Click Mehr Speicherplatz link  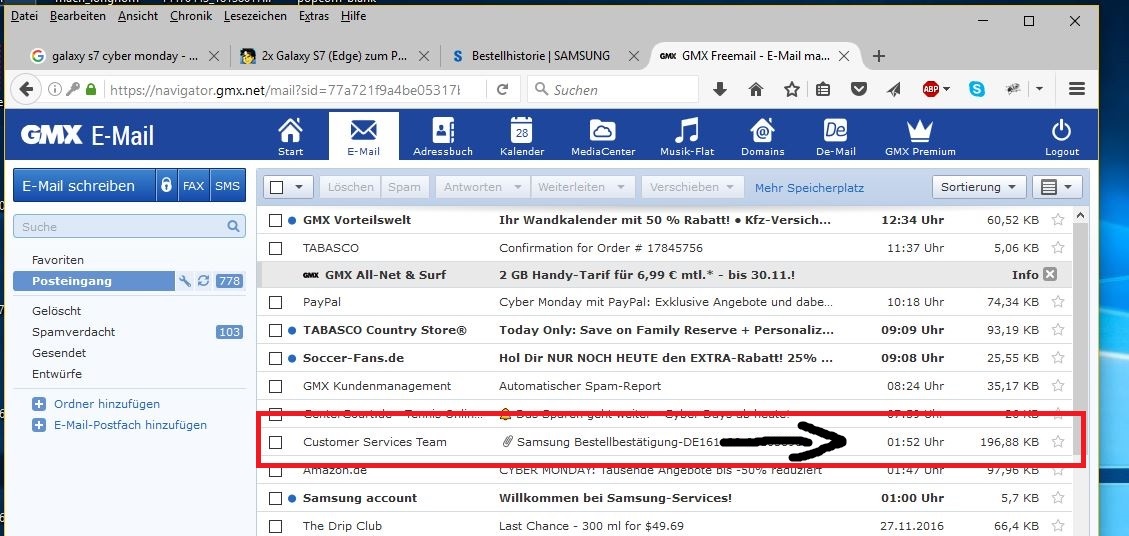tap(809, 187)
